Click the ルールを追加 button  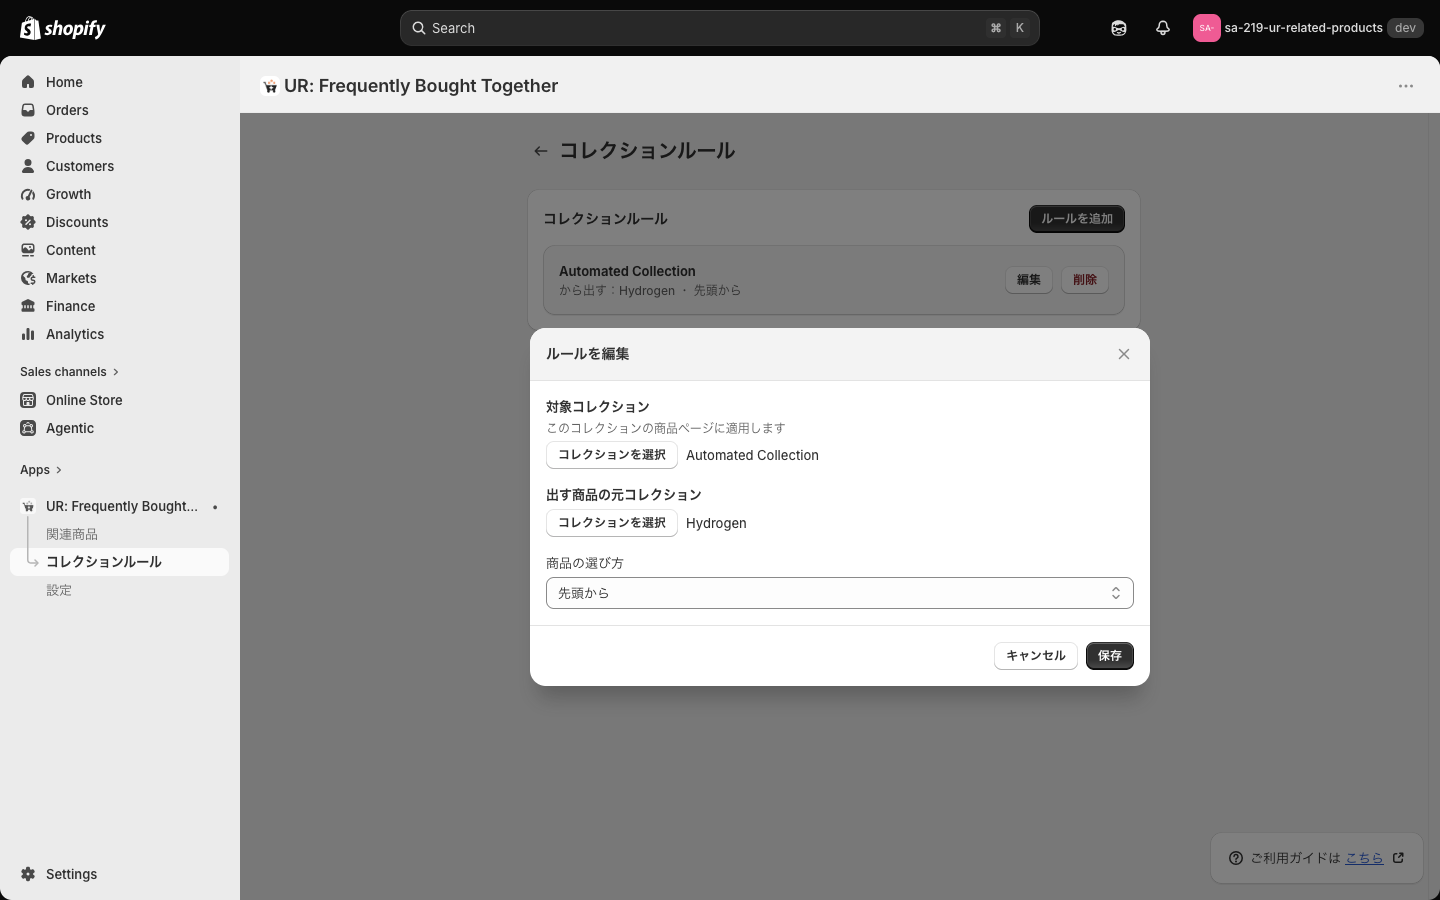tap(1077, 219)
